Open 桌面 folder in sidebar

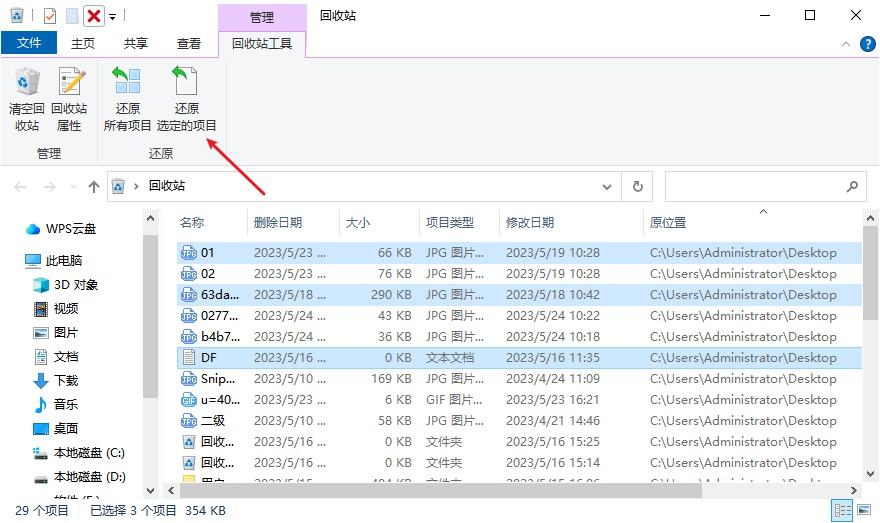click(56, 429)
